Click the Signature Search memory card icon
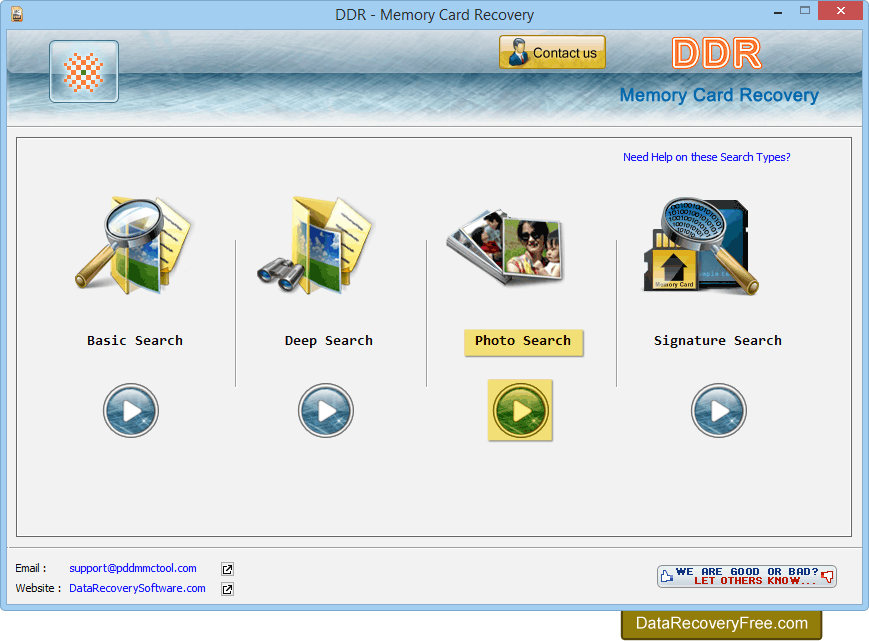Viewport: 869px width, 641px height. coord(701,245)
